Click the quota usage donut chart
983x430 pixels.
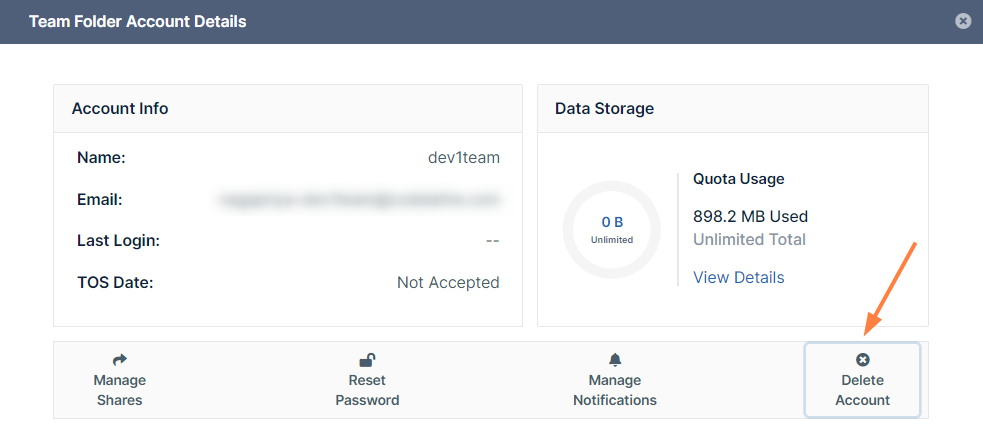click(x=612, y=229)
